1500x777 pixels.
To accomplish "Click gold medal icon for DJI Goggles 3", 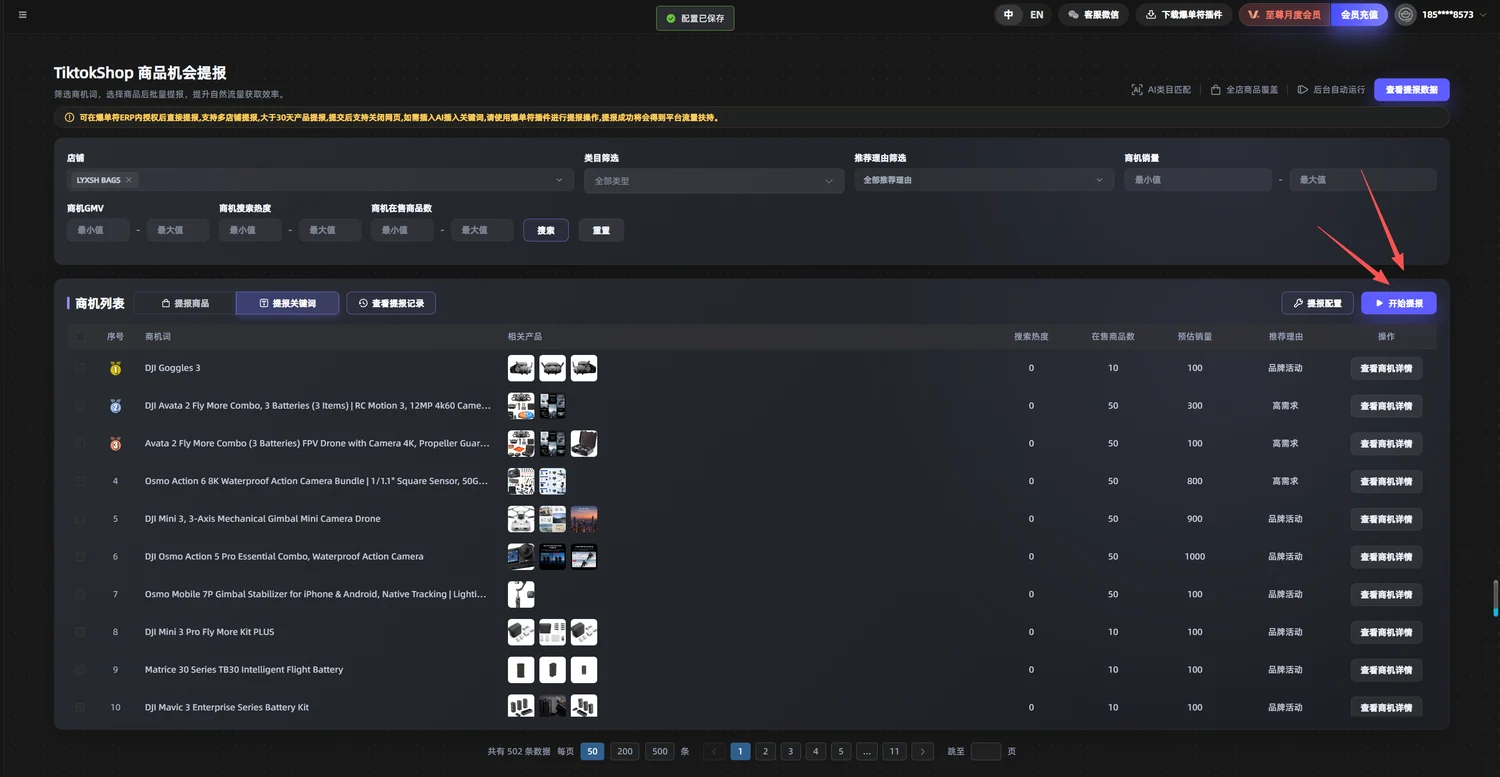I will pos(115,368).
